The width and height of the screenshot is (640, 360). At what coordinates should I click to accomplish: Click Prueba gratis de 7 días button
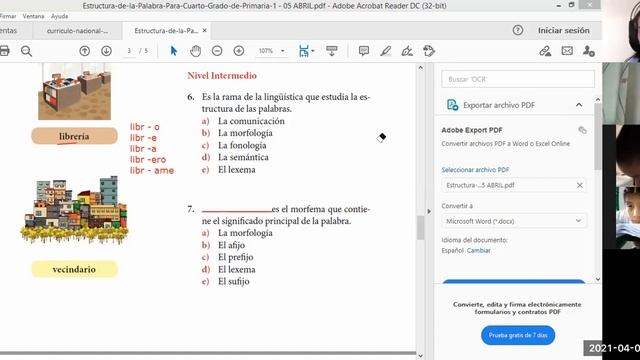[518, 335]
